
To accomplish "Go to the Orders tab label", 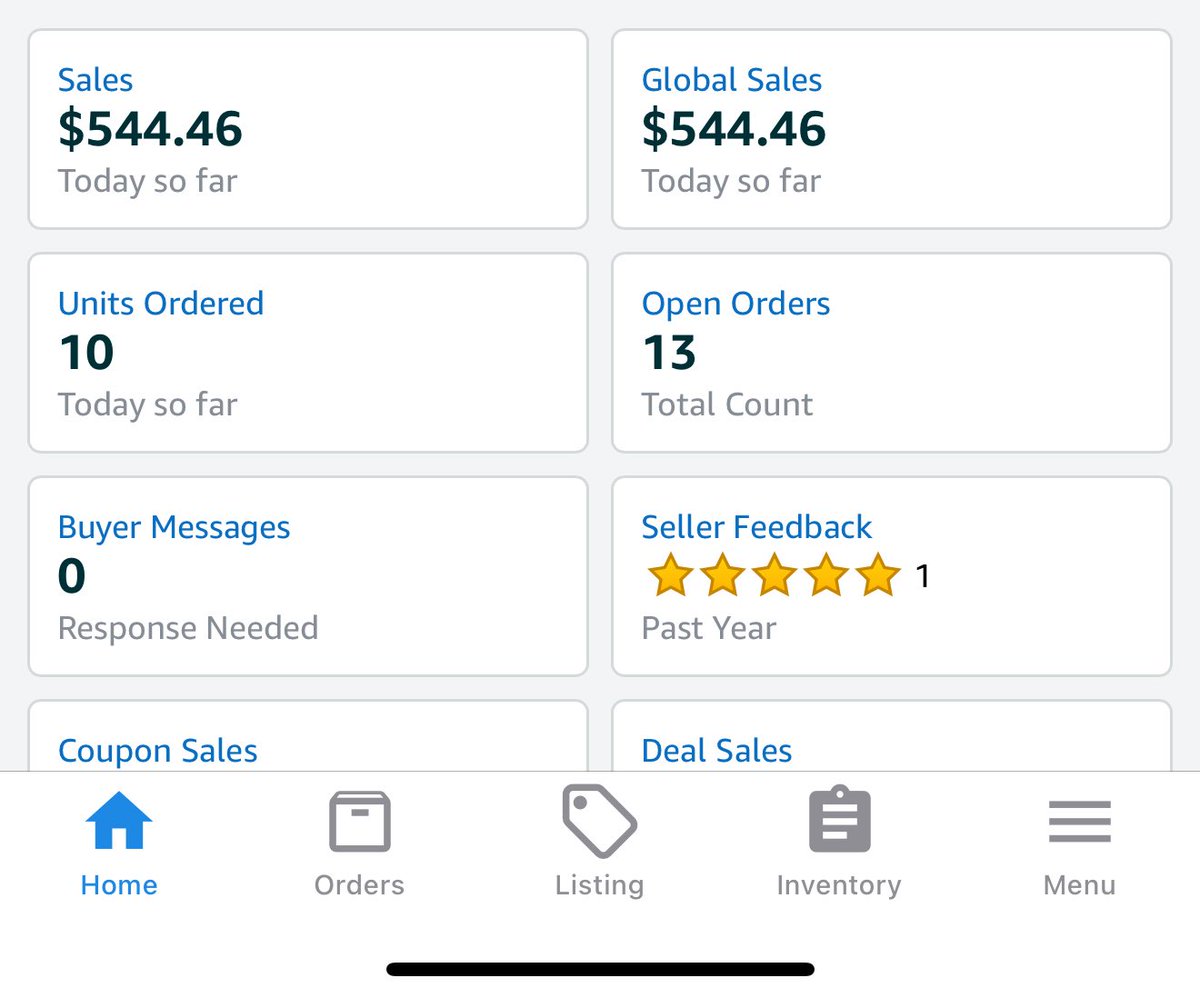I will tap(359, 885).
